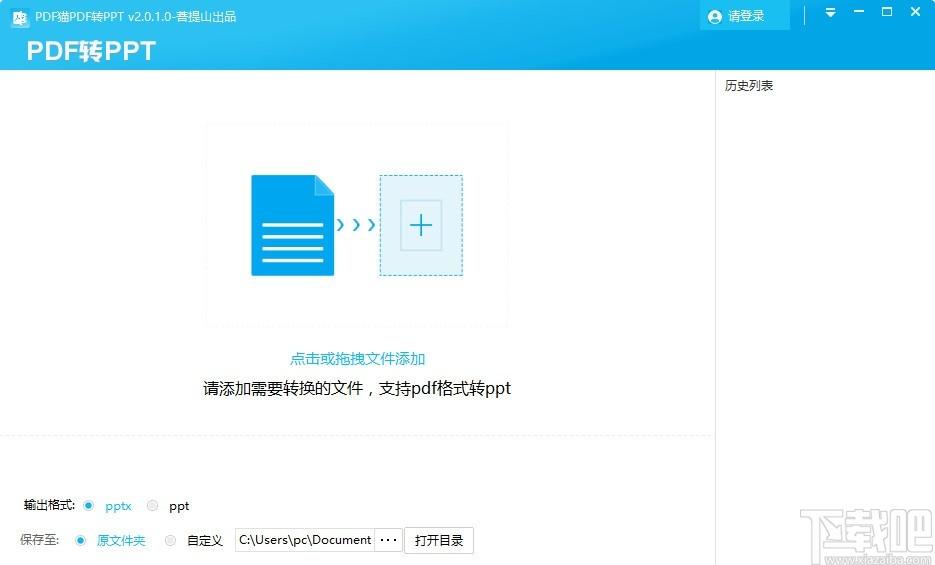Image resolution: width=935 pixels, height=565 pixels.
Task: Minimize the PDF转PPT window
Action: (859, 12)
